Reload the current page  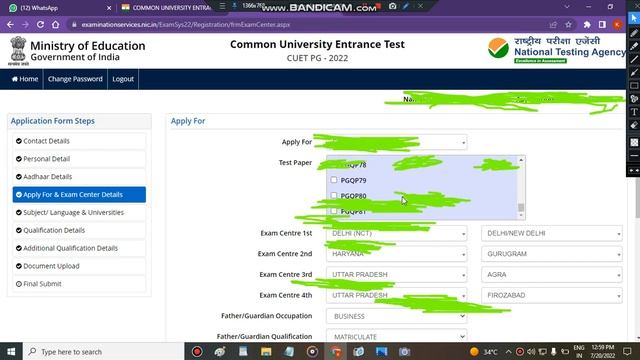point(40,24)
